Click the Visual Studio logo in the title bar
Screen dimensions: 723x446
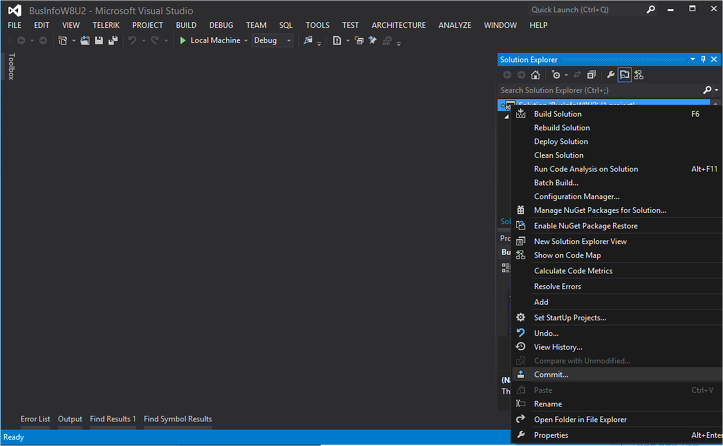click(14, 10)
